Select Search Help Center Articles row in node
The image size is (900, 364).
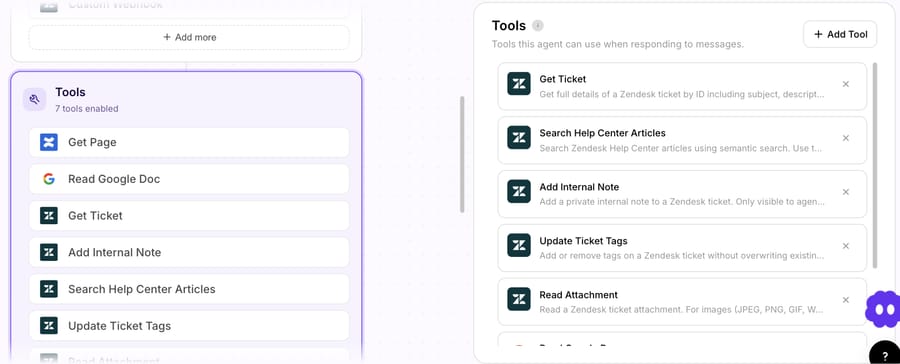pos(189,289)
